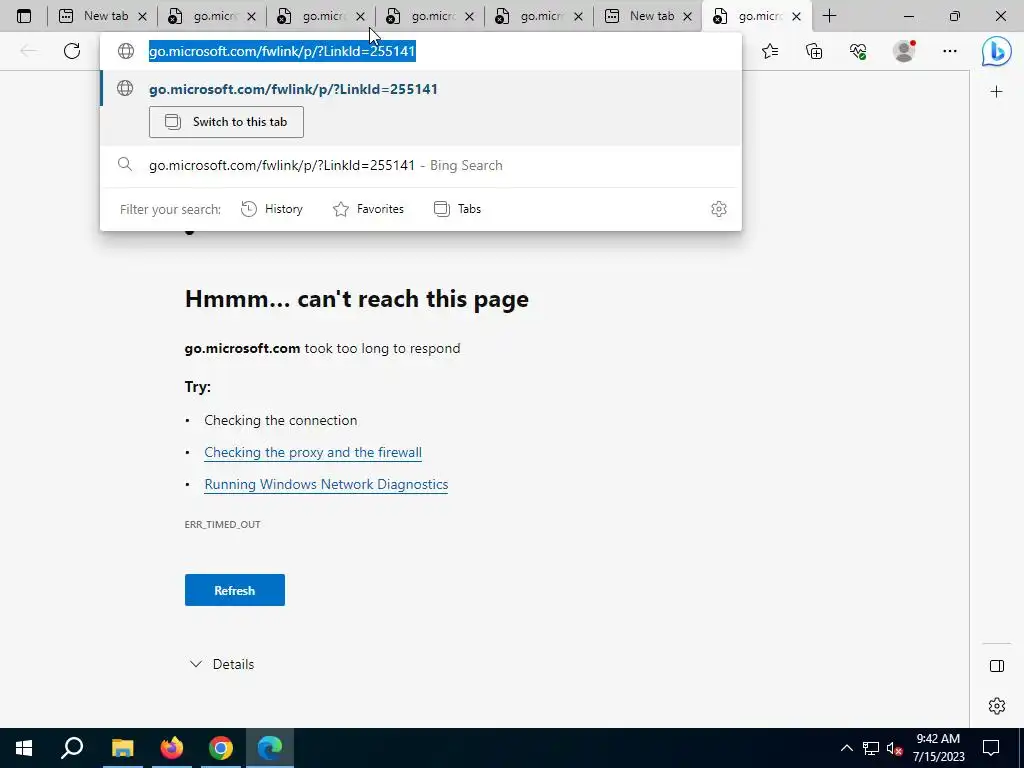Viewport: 1024px width, 768px height.
Task: Click the address bar URL field
Action: tap(421, 51)
